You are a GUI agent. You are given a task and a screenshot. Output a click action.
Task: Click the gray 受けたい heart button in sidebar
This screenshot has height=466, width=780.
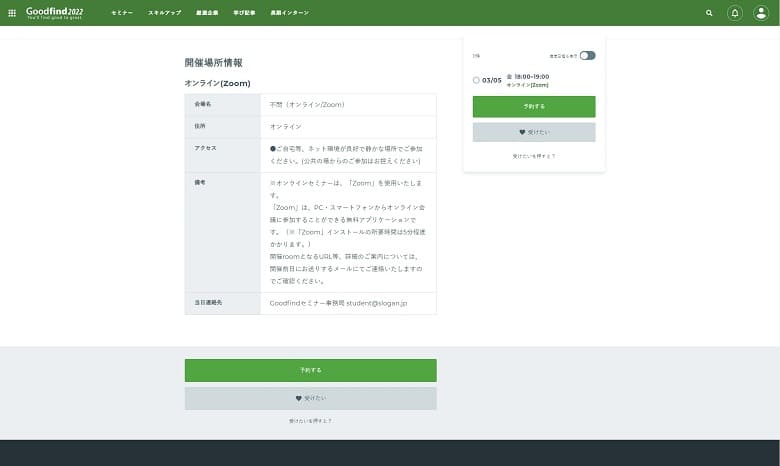click(534, 132)
